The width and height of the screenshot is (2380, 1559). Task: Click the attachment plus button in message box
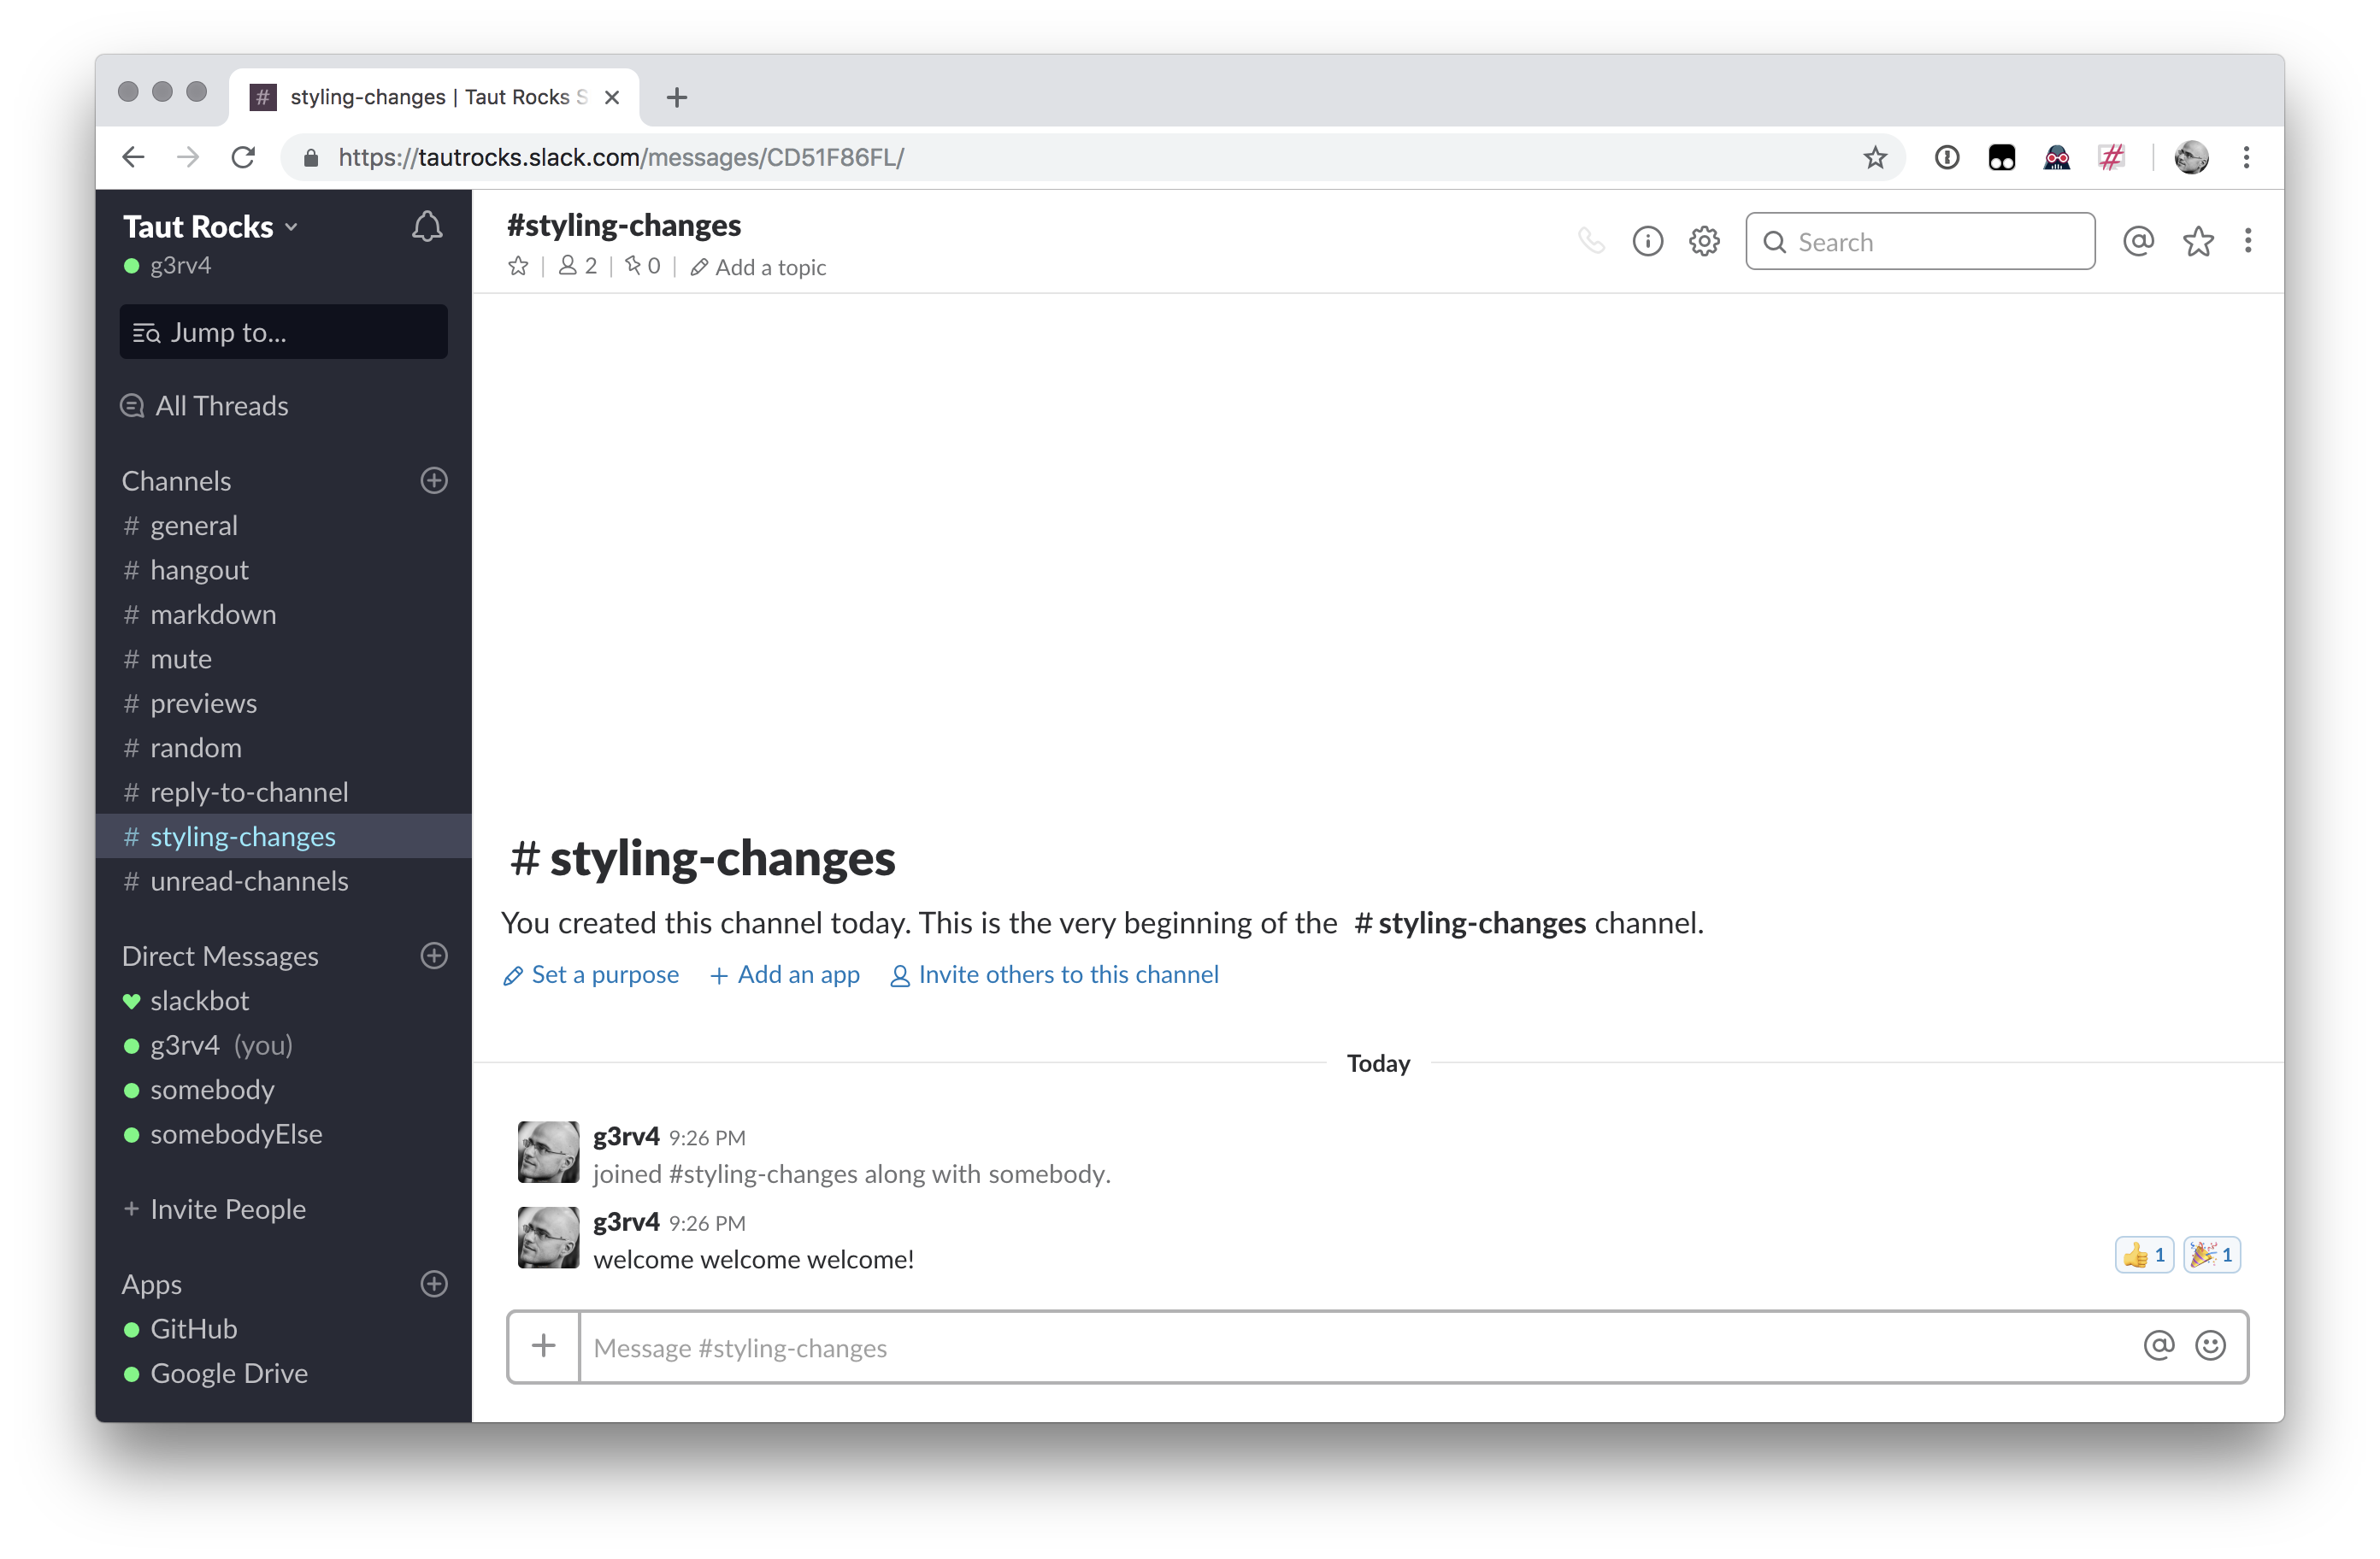[x=543, y=1346]
